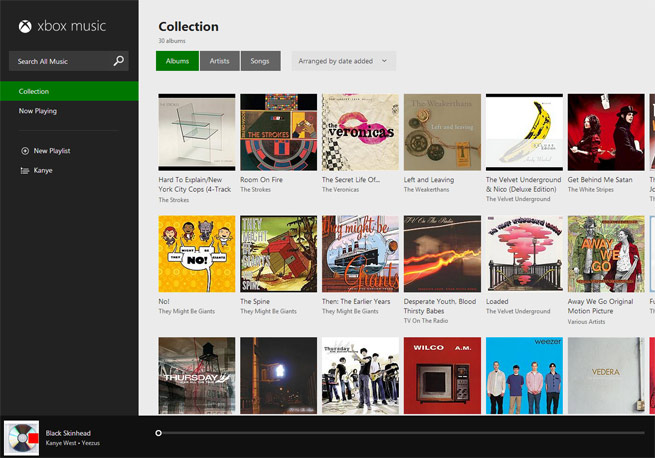Click Various Artists under Away We Go

586,322
